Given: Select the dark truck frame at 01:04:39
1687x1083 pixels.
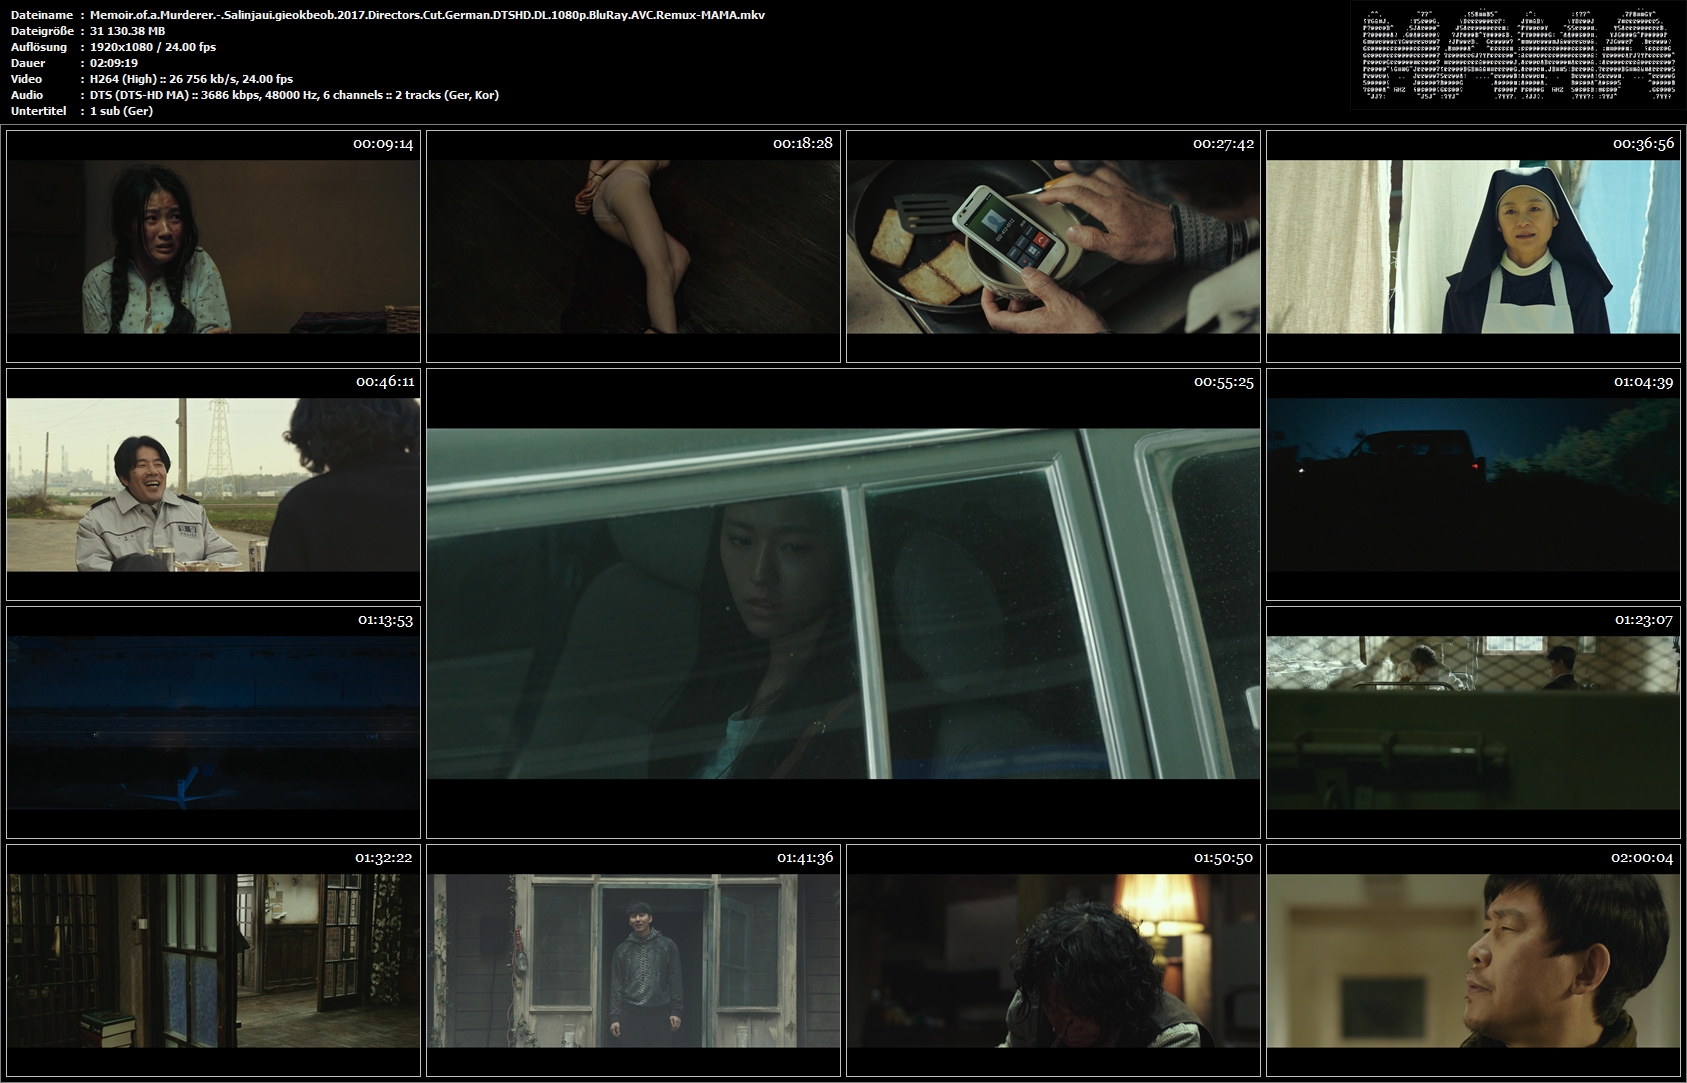Looking at the screenshot, I should pyautogui.click(x=1473, y=484).
